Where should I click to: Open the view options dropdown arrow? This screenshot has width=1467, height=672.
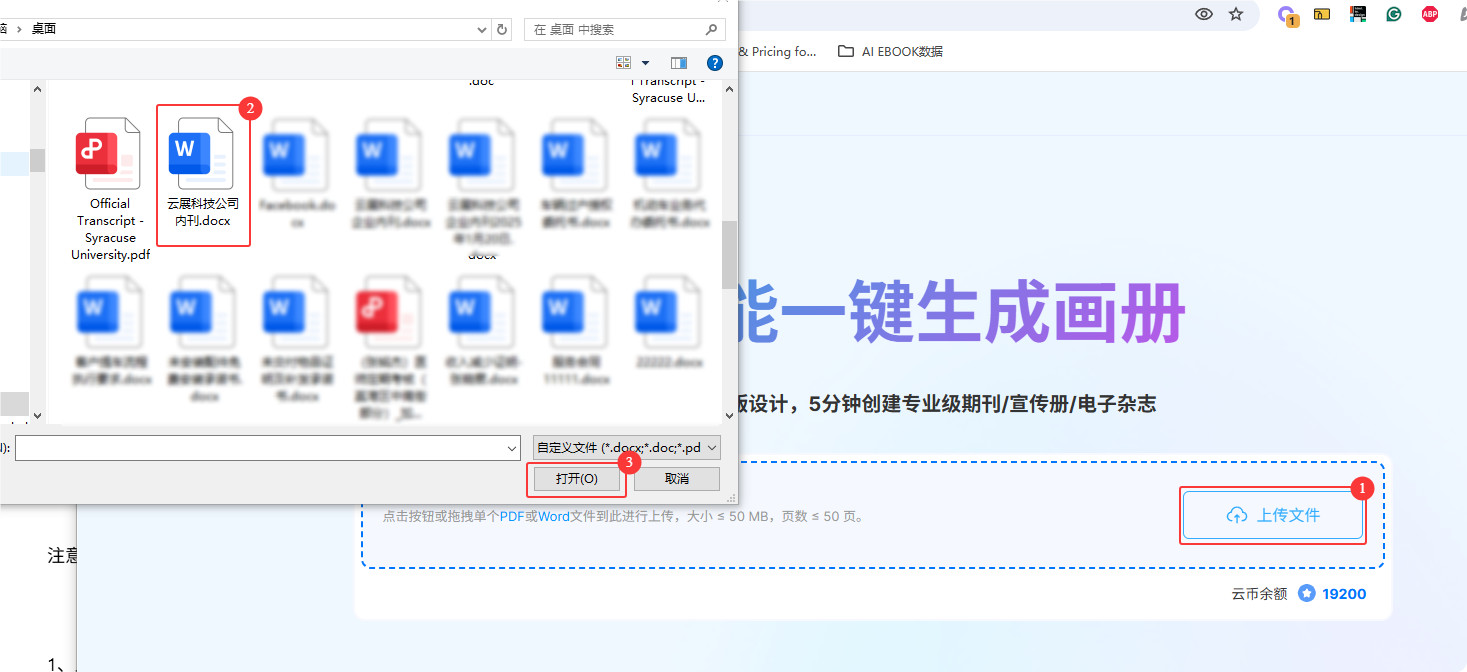pyautogui.click(x=645, y=62)
